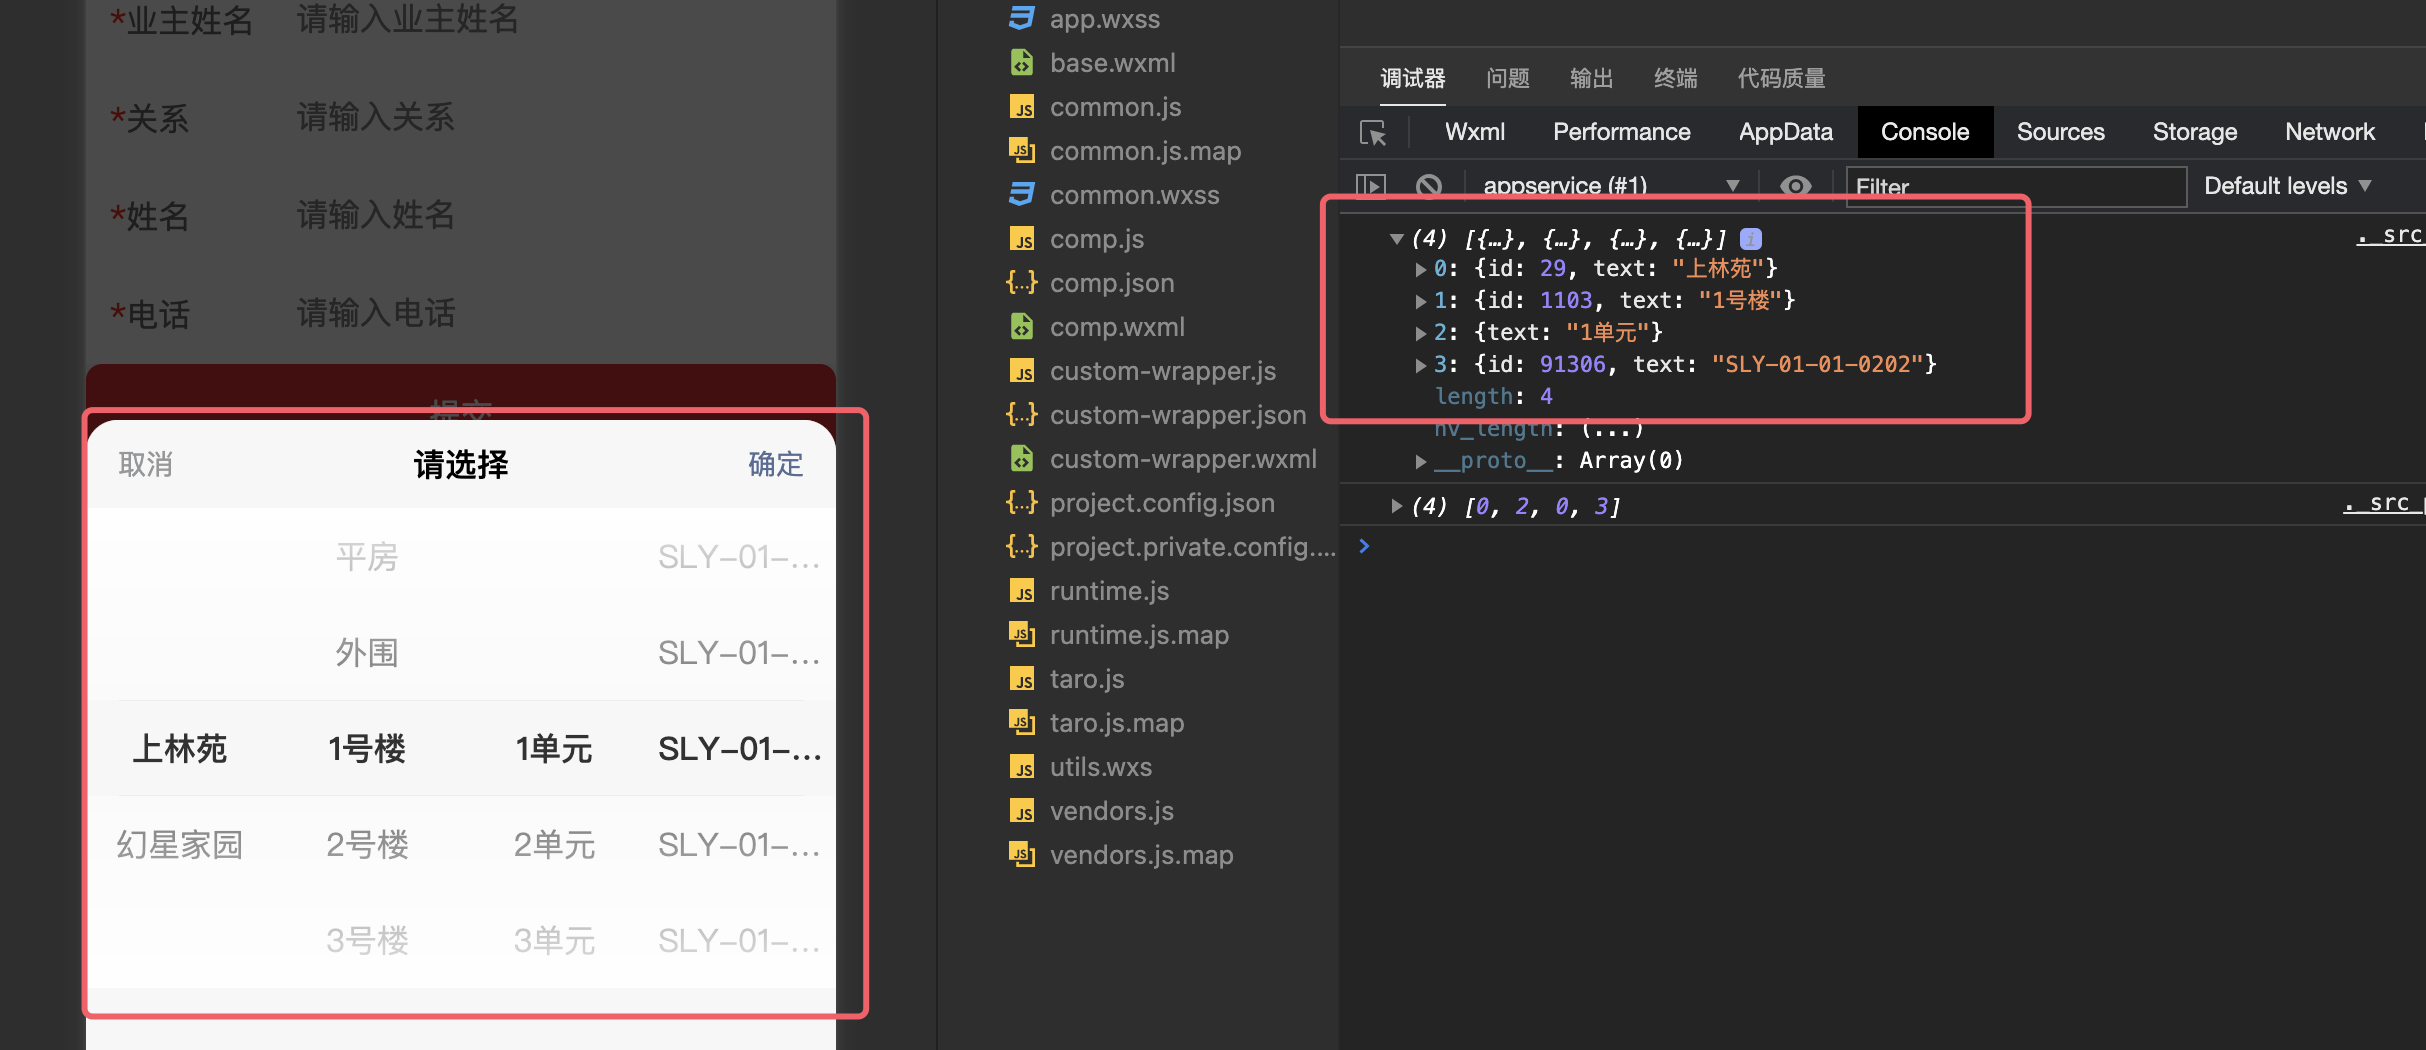
Task: Open the taro.js.map file icon
Action: click(1021, 723)
